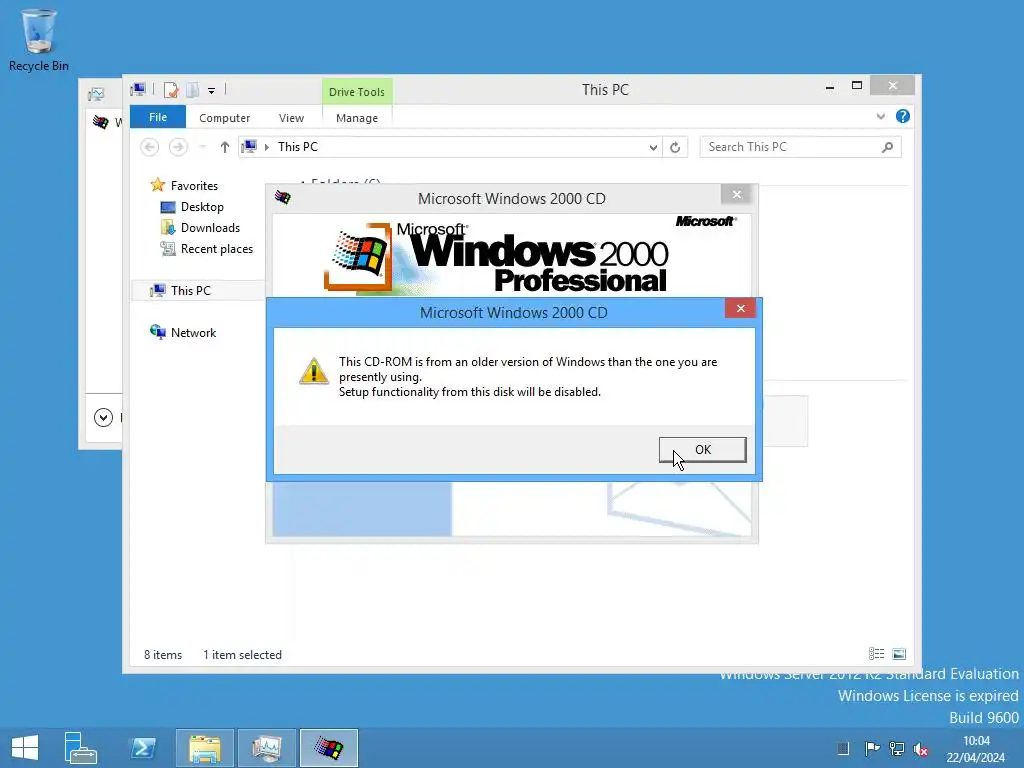Select the Drive Tools contextual tab

pos(357,92)
